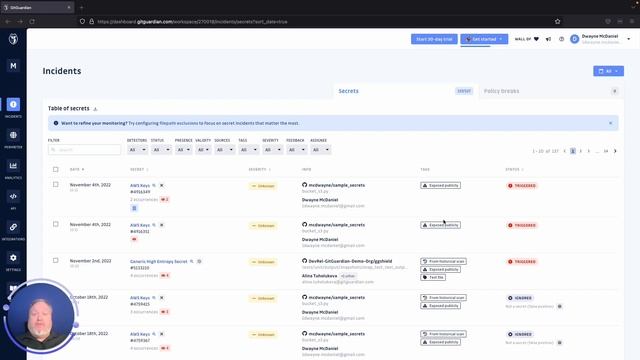This screenshot has height=360, width=640.
Task: Sort table by Severity column
Action: pos(260,169)
